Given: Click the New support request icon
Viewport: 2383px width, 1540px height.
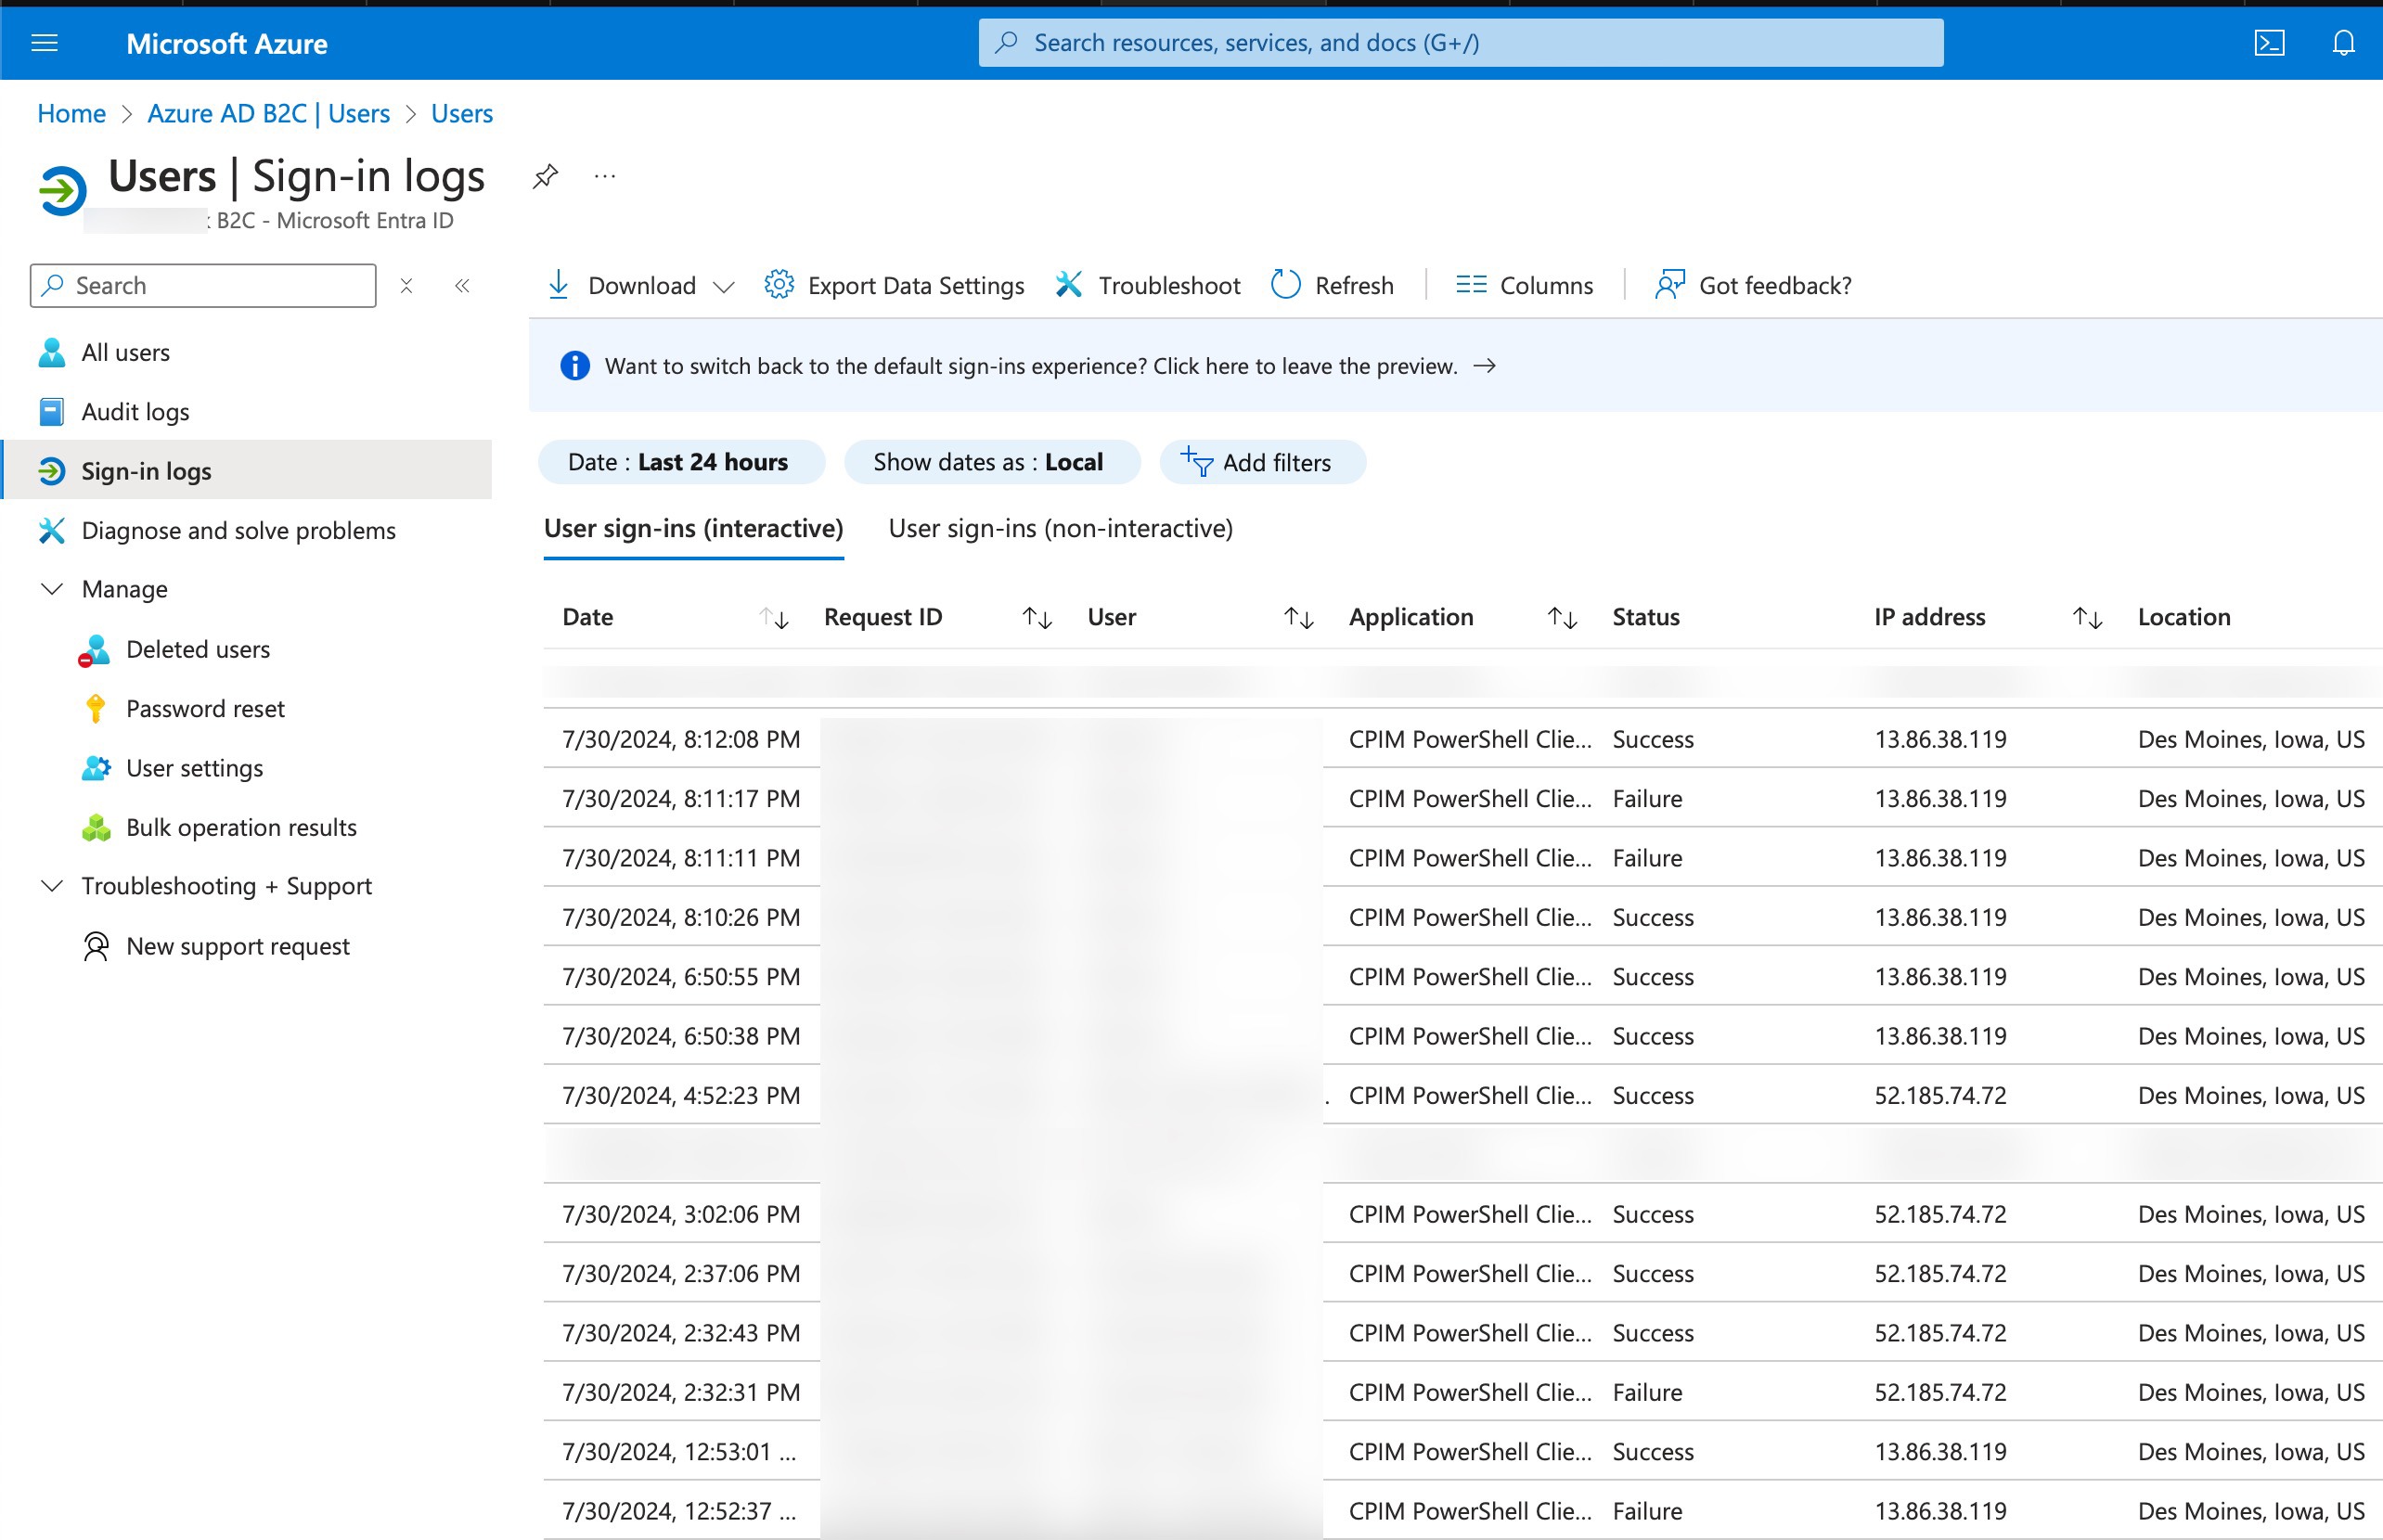Looking at the screenshot, I should point(96,946).
